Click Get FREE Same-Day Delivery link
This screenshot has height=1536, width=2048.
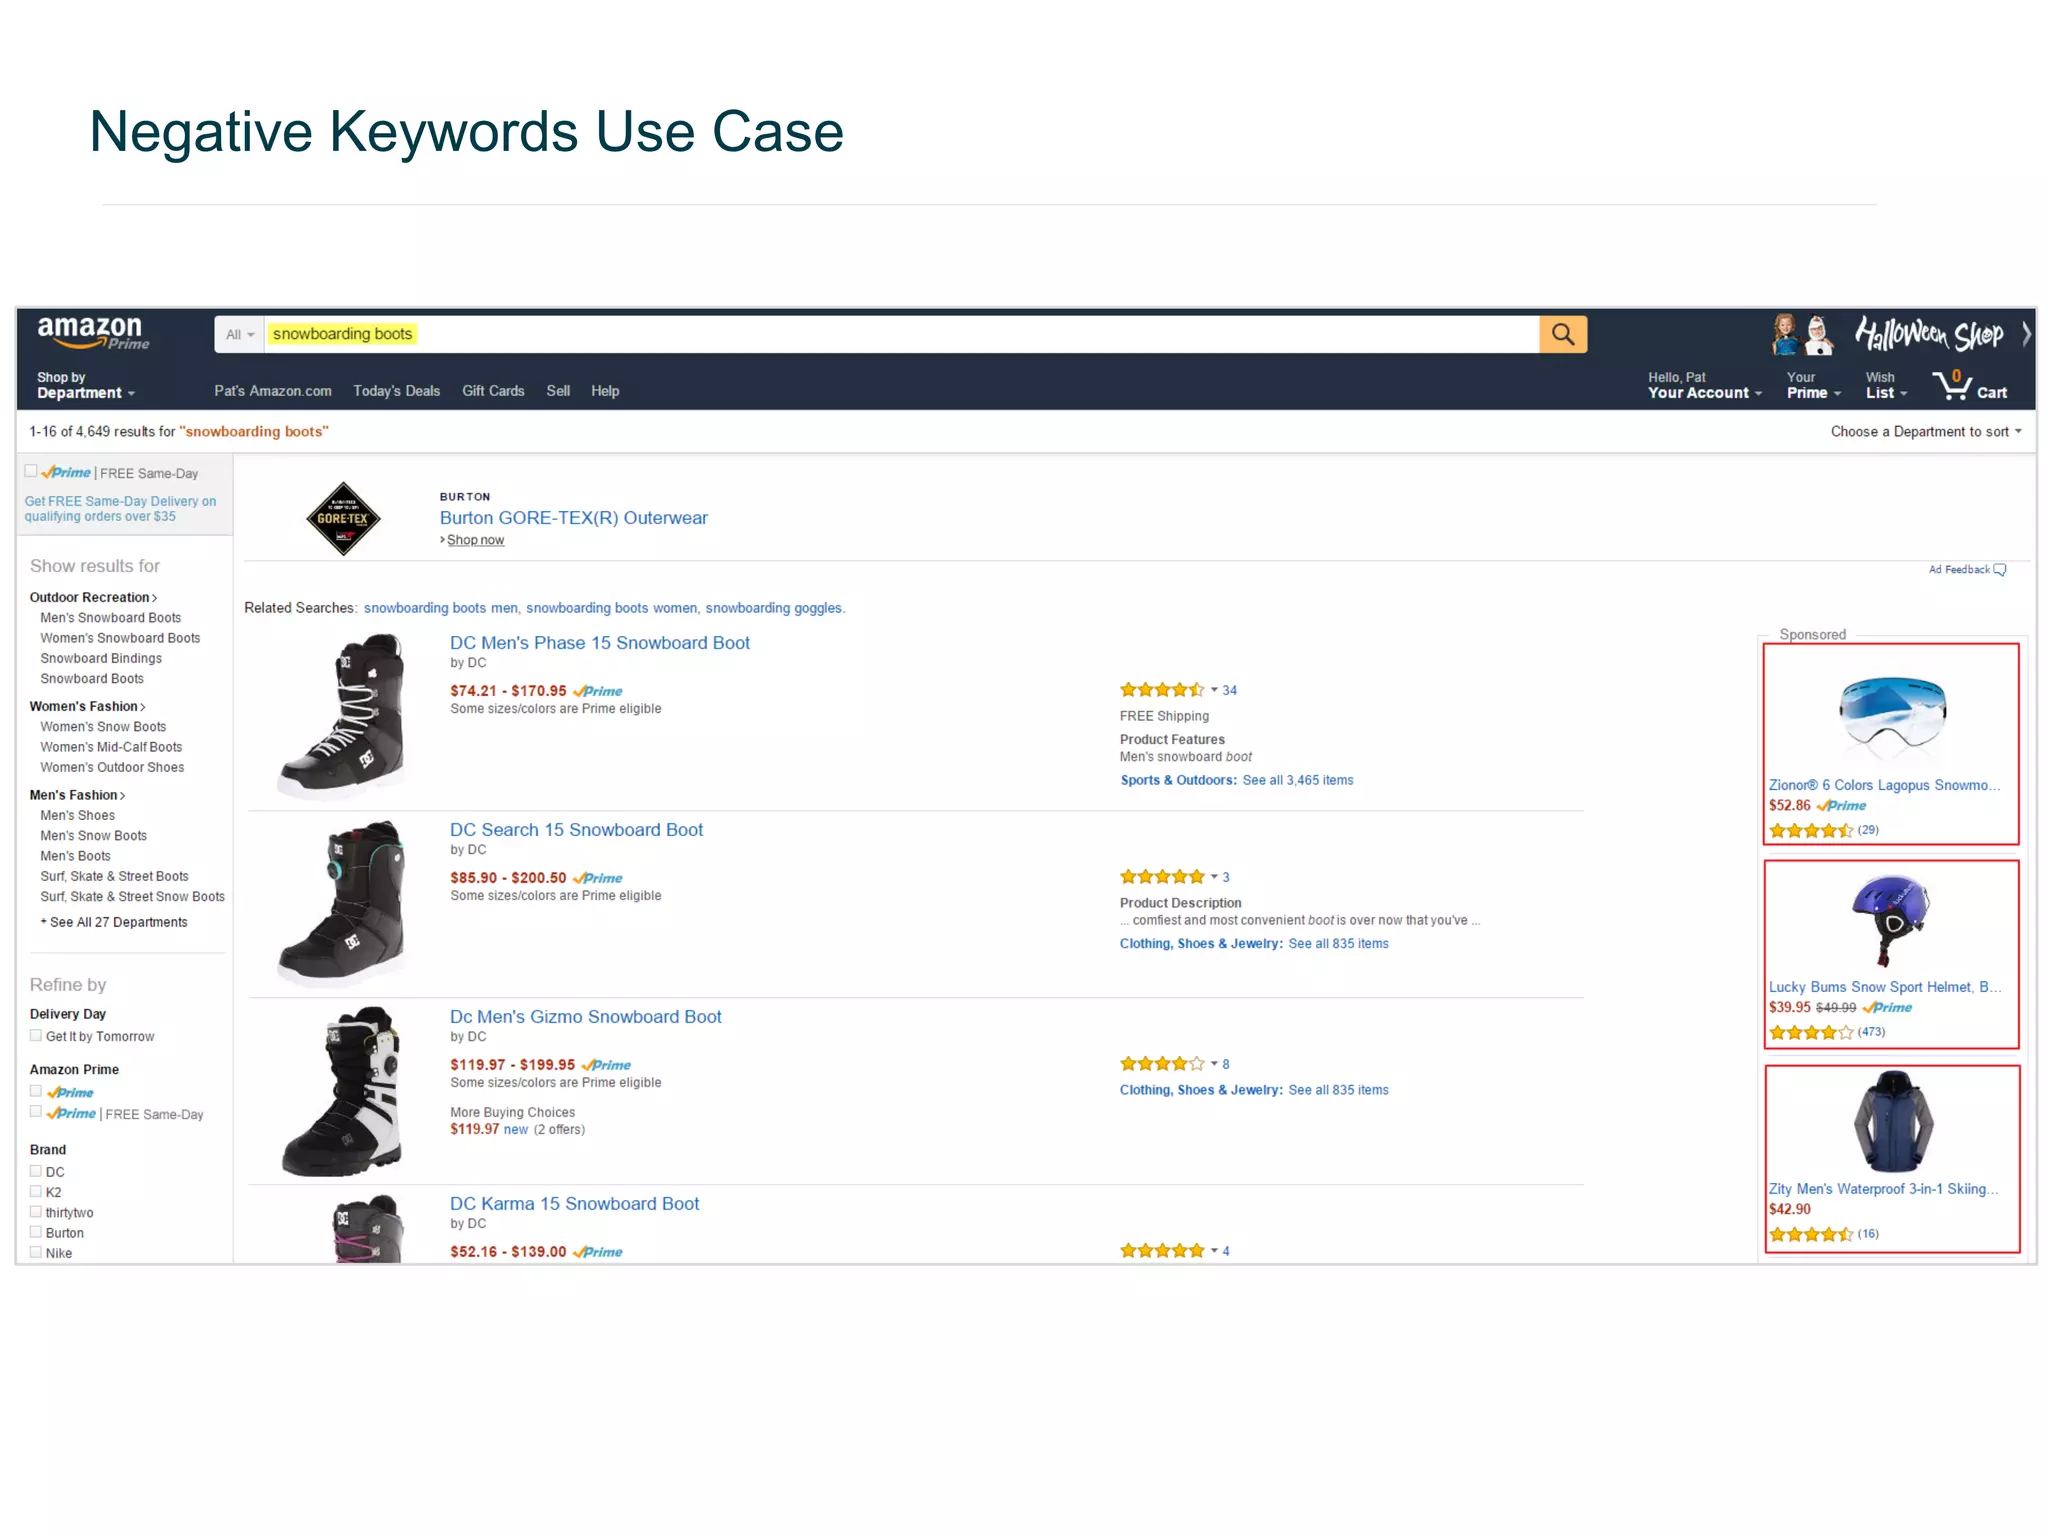120,509
